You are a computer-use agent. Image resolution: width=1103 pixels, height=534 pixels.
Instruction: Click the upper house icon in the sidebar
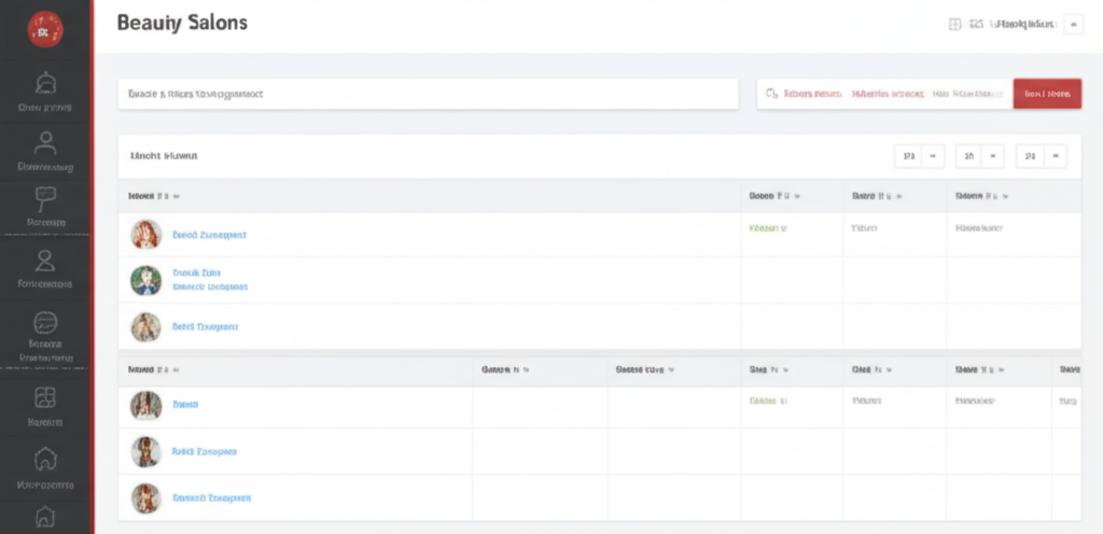(45, 460)
